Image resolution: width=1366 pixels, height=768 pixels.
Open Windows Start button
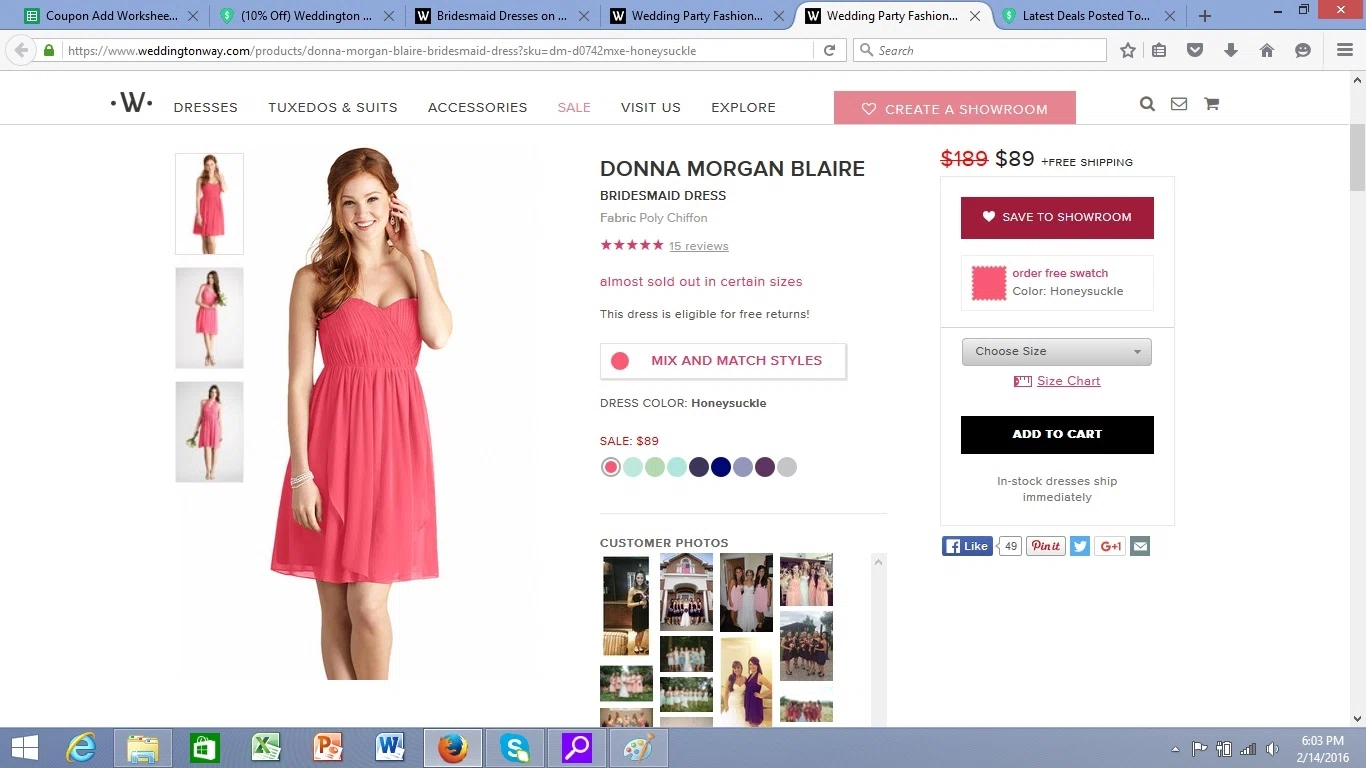pyautogui.click(x=25, y=747)
